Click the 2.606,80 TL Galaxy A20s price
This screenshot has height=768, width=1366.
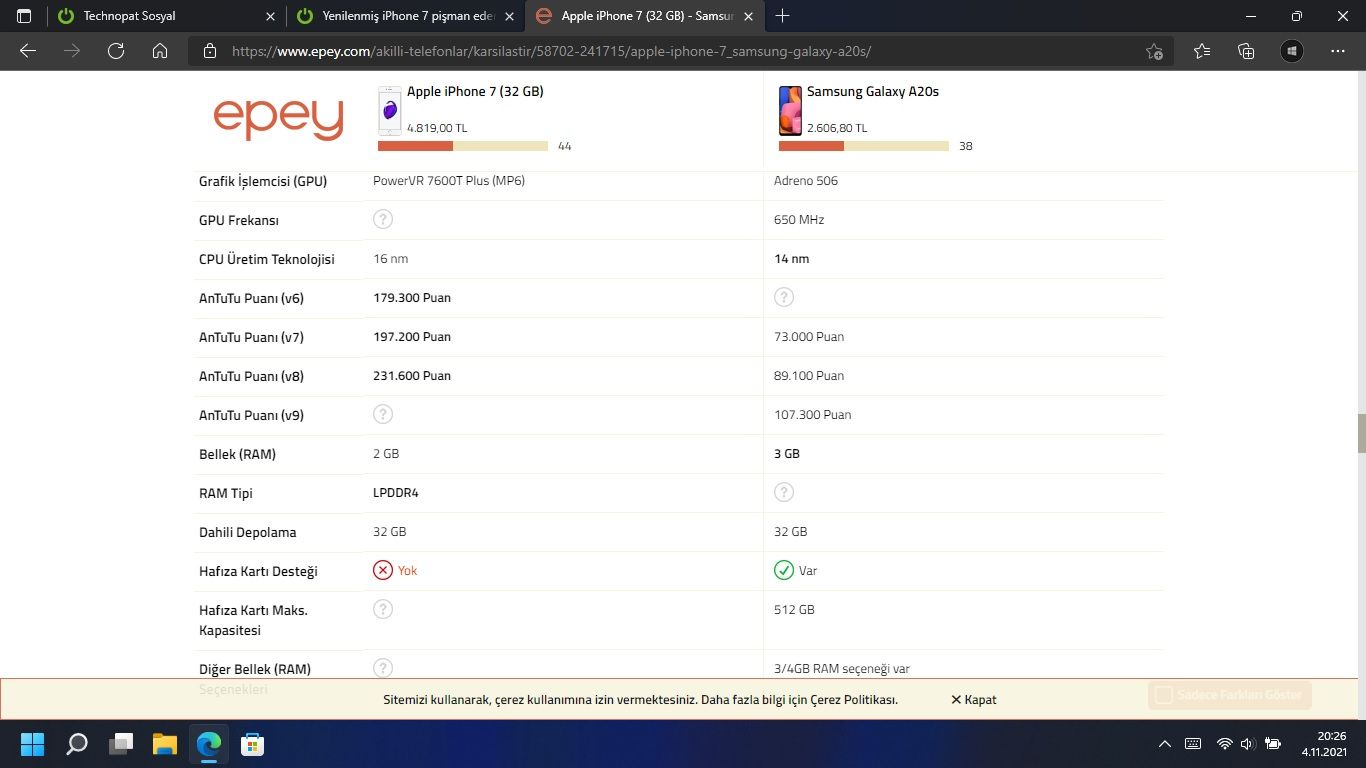click(x=837, y=128)
